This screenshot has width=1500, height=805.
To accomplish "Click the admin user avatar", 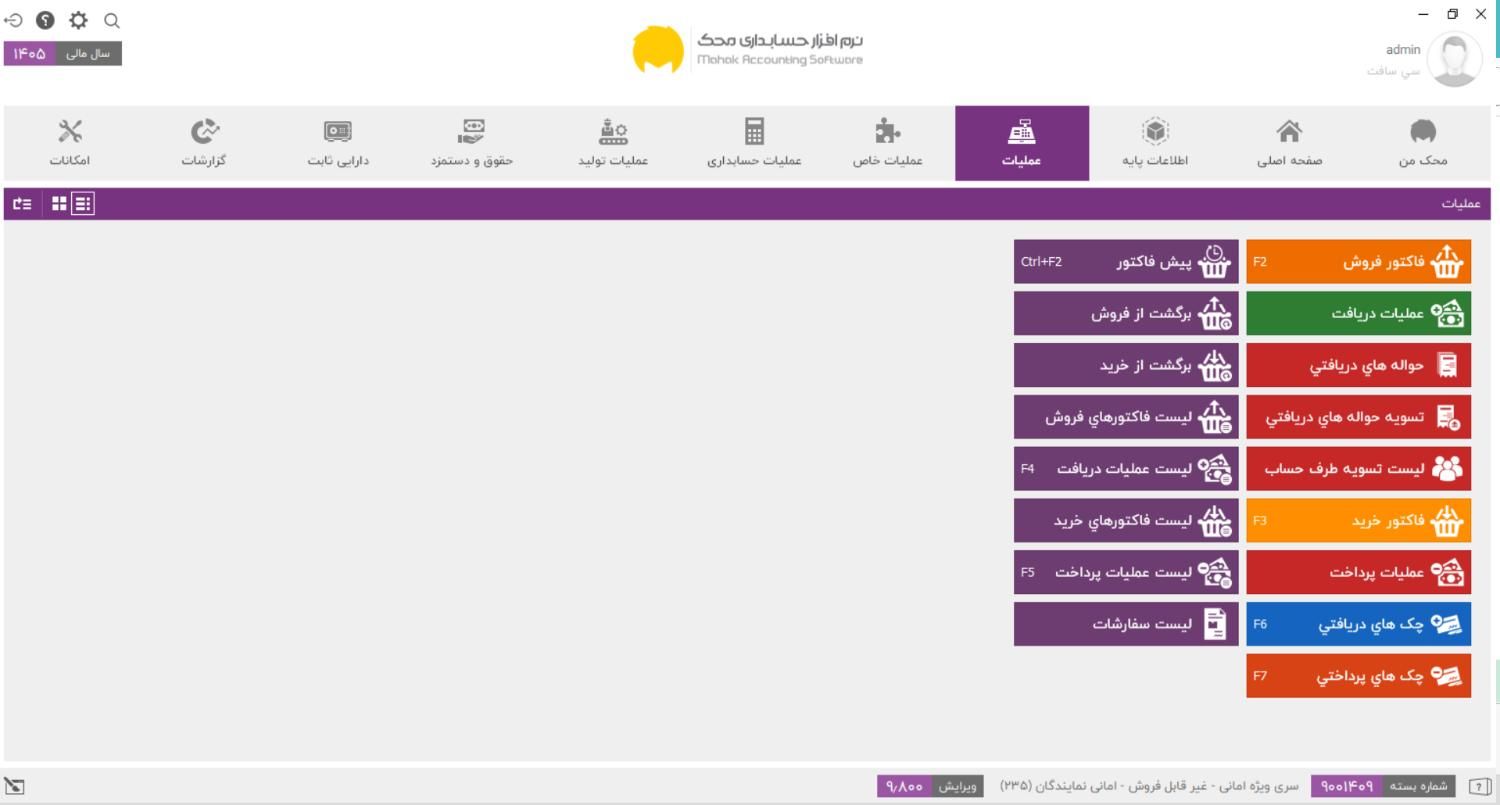I will tap(1454, 60).
